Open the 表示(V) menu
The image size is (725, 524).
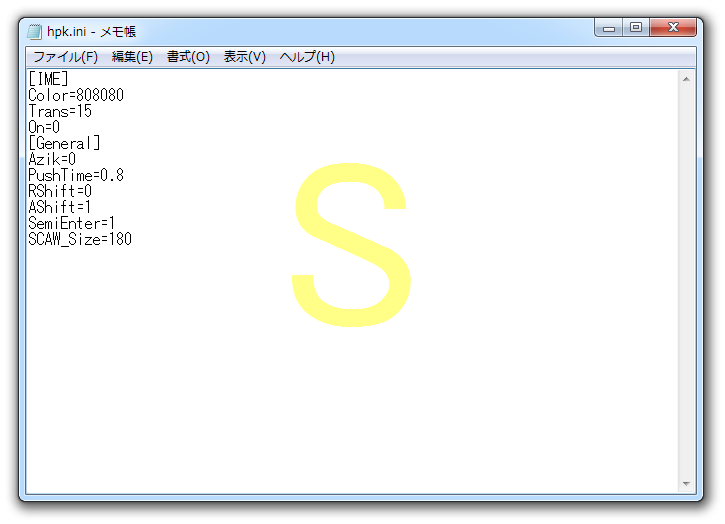tap(245, 57)
